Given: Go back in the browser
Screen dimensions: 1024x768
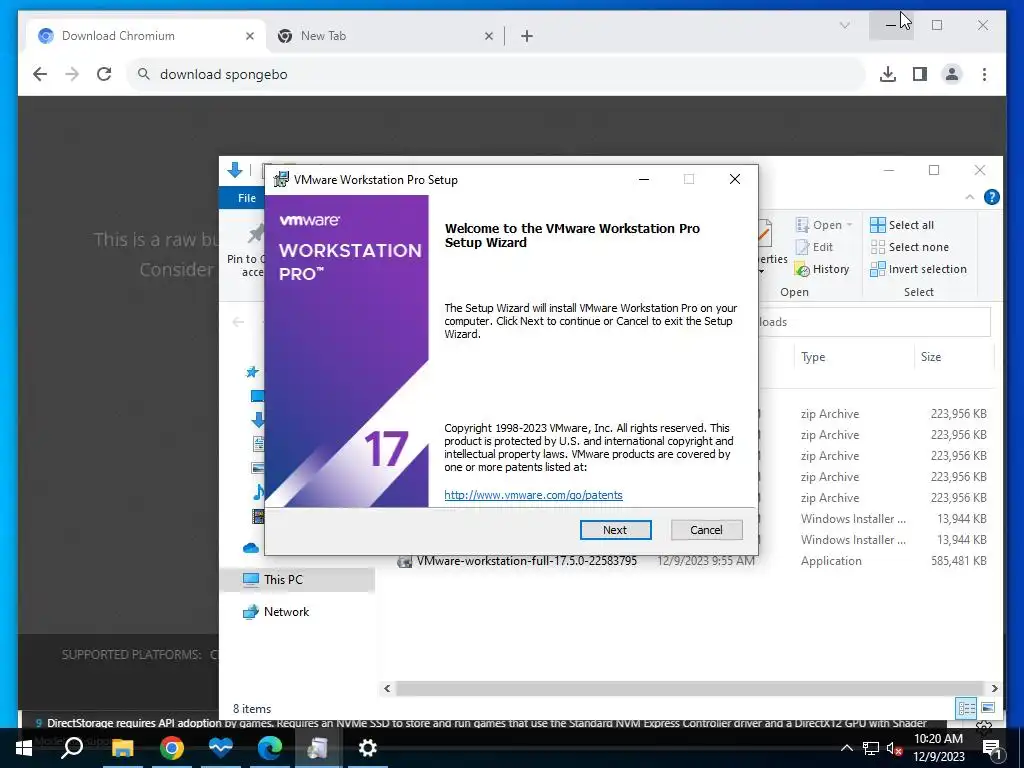Looking at the screenshot, I should pos(40,74).
